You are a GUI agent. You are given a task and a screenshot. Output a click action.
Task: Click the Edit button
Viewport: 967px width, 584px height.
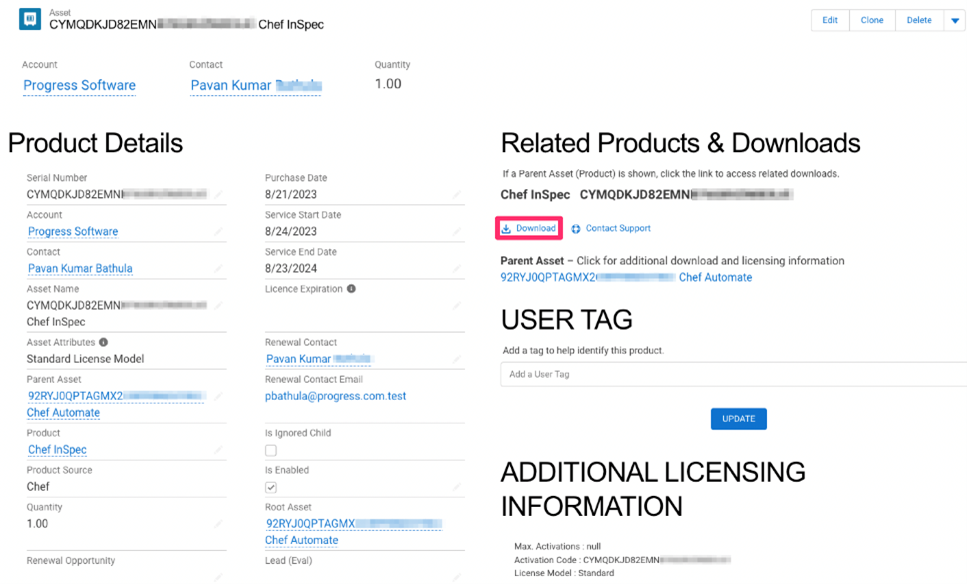pos(829,19)
